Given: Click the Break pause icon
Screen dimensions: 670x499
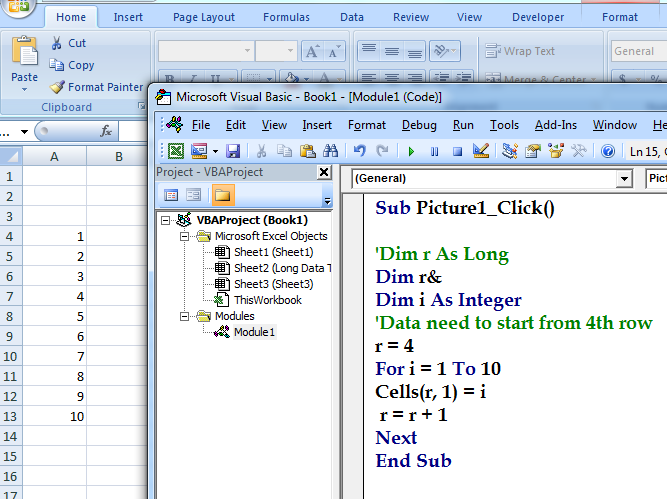Looking at the screenshot, I should [435, 152].
